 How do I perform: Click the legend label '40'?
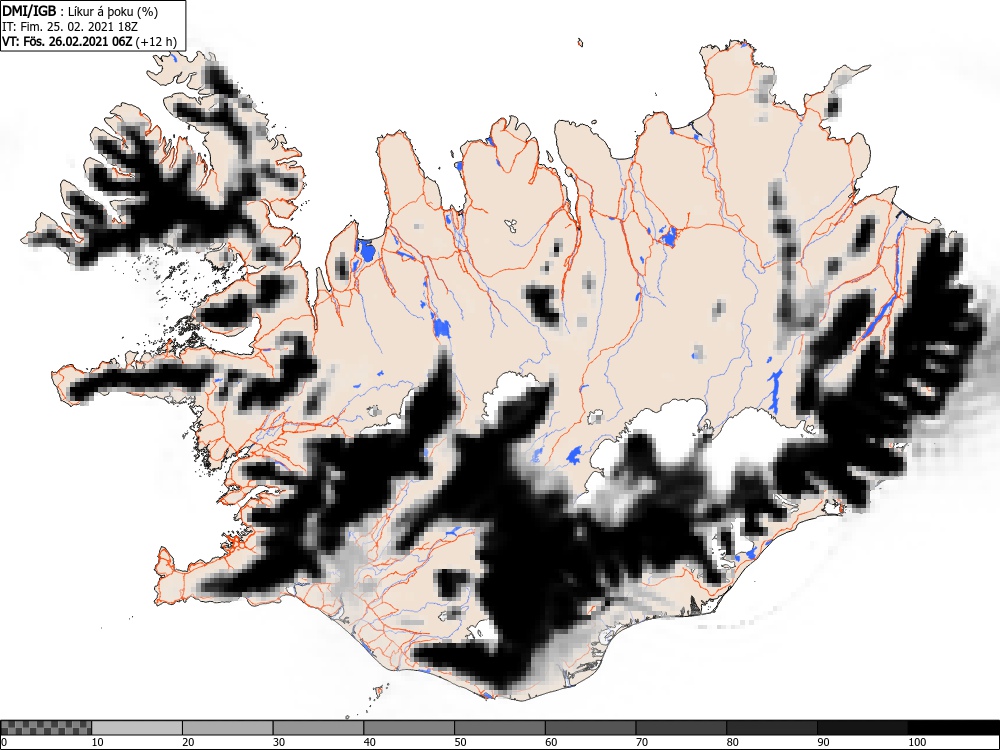coord(369,742)
